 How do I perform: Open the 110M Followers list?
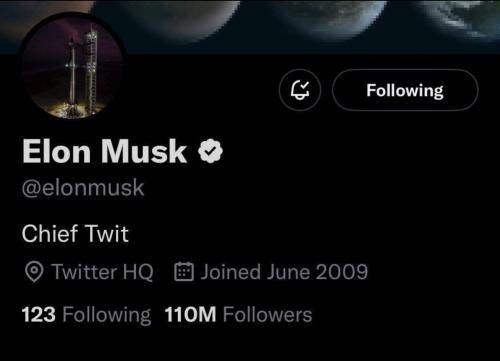pyautogui.click(x=238, y=314)
